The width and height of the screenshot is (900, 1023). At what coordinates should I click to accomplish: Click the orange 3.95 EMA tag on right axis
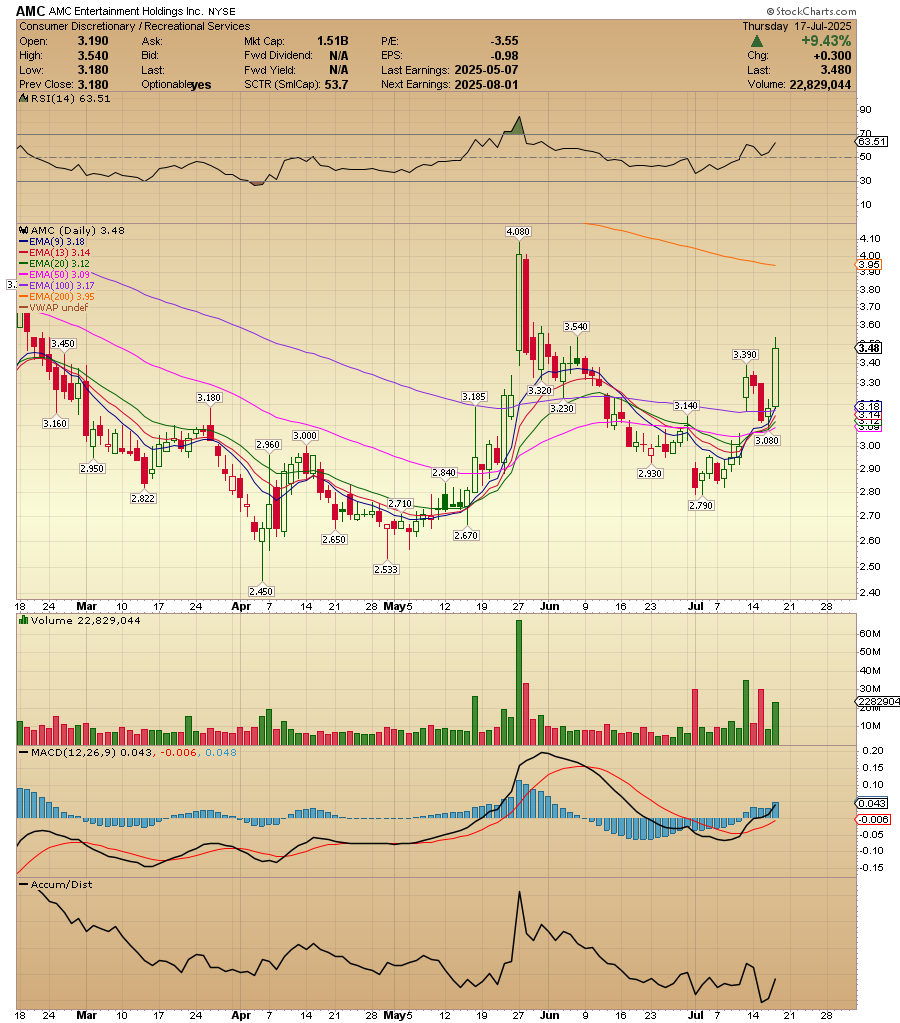point(869,265)
